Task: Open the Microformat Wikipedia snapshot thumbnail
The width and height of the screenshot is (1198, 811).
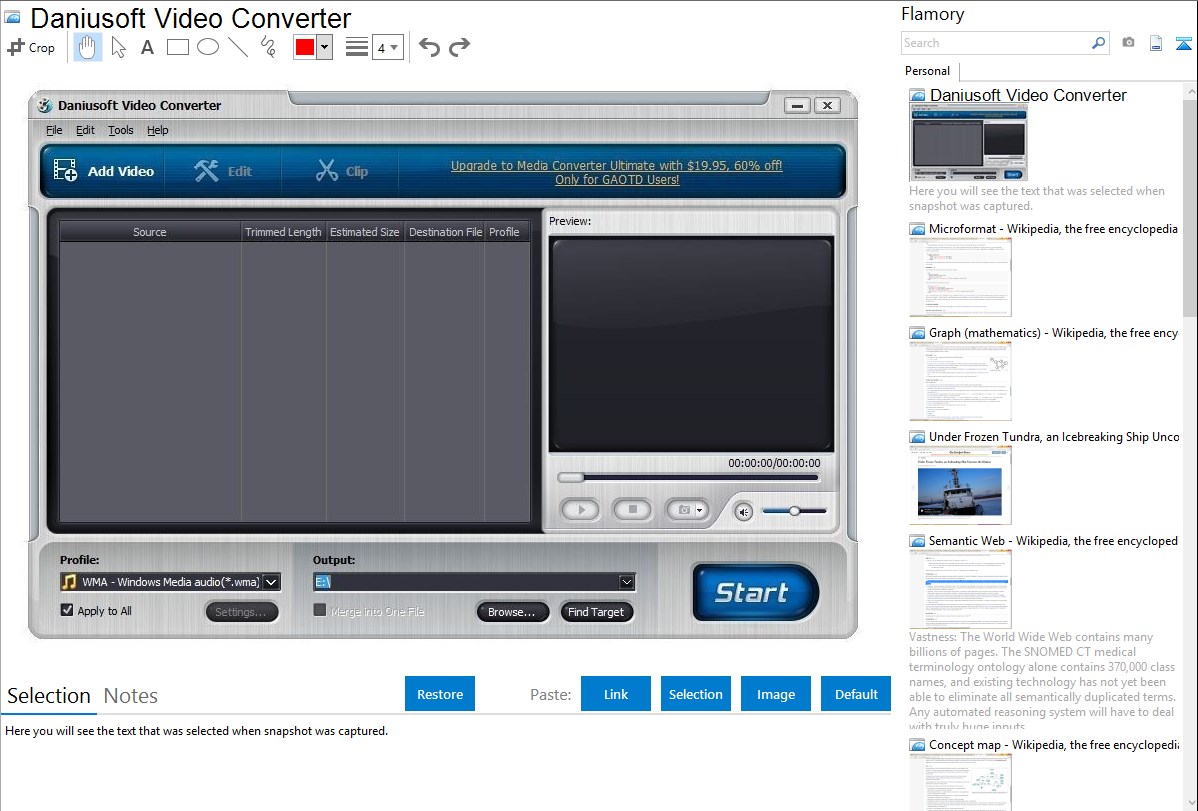Action: tap(960, 277)
